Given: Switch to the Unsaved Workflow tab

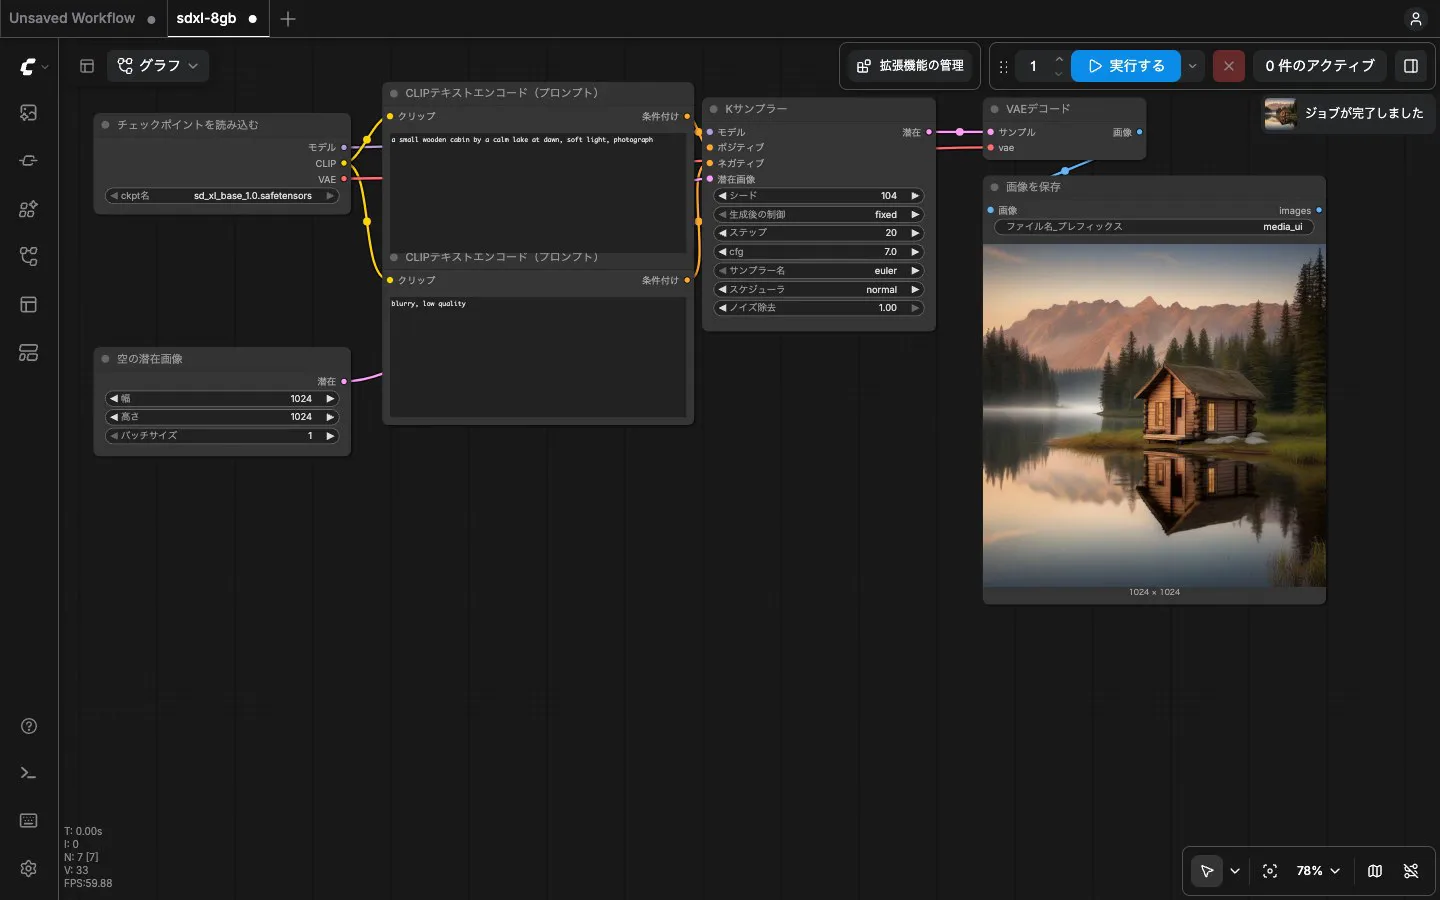Looking at the screenshot, I should click(72, 18).
